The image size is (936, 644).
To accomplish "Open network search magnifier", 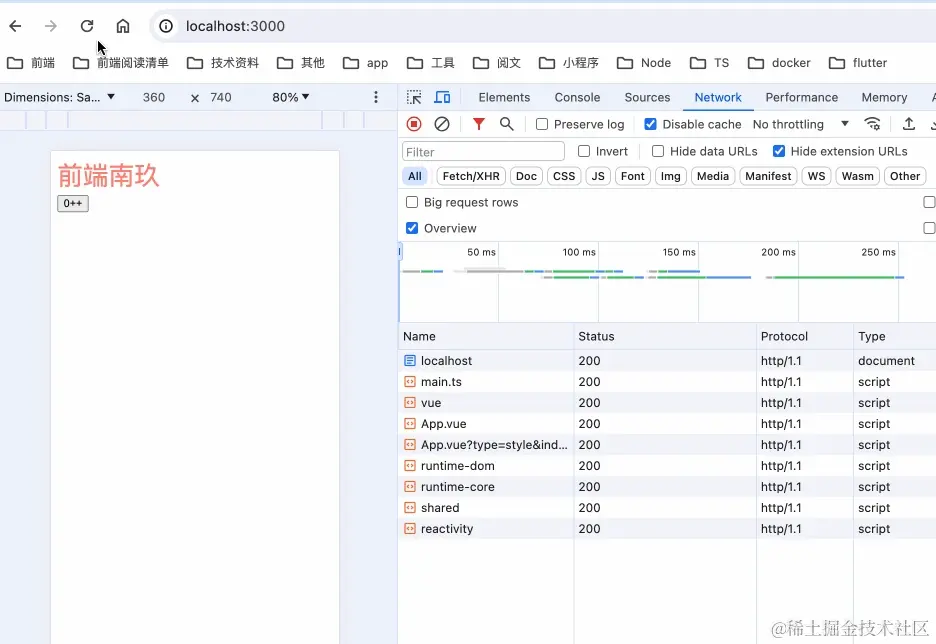I will 507,124.
